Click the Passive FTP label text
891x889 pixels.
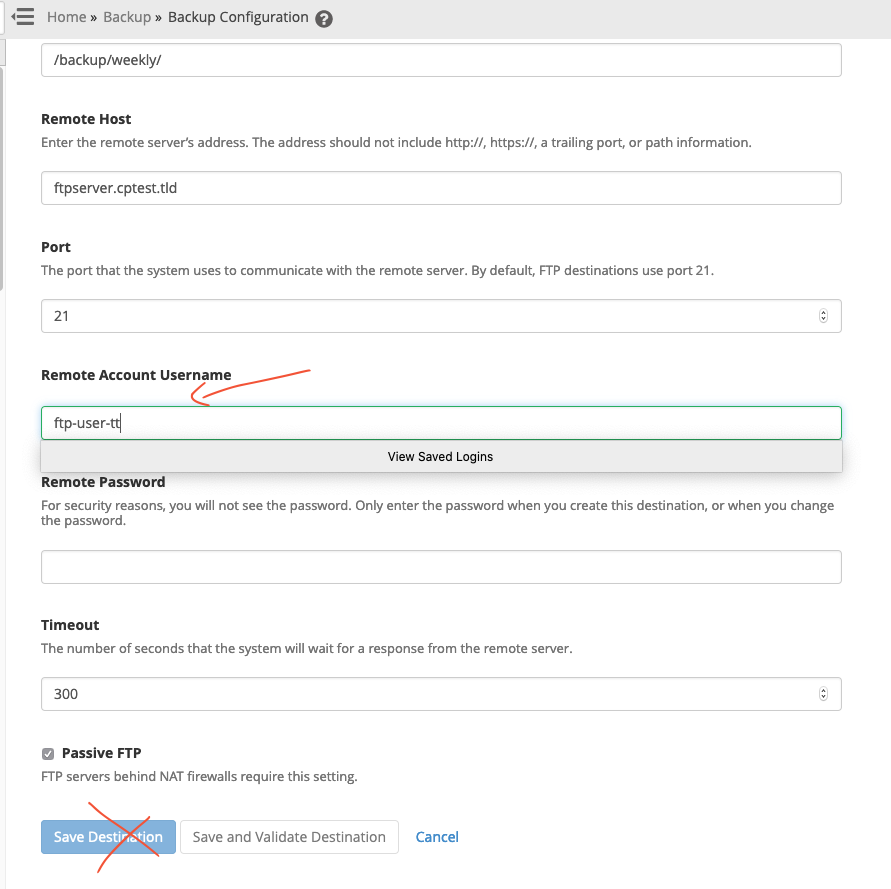[101, 753]
